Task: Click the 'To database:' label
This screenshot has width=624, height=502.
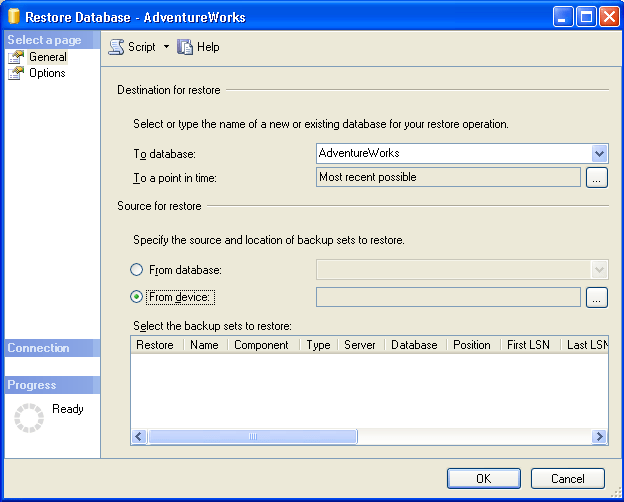Action: point(165,154)
